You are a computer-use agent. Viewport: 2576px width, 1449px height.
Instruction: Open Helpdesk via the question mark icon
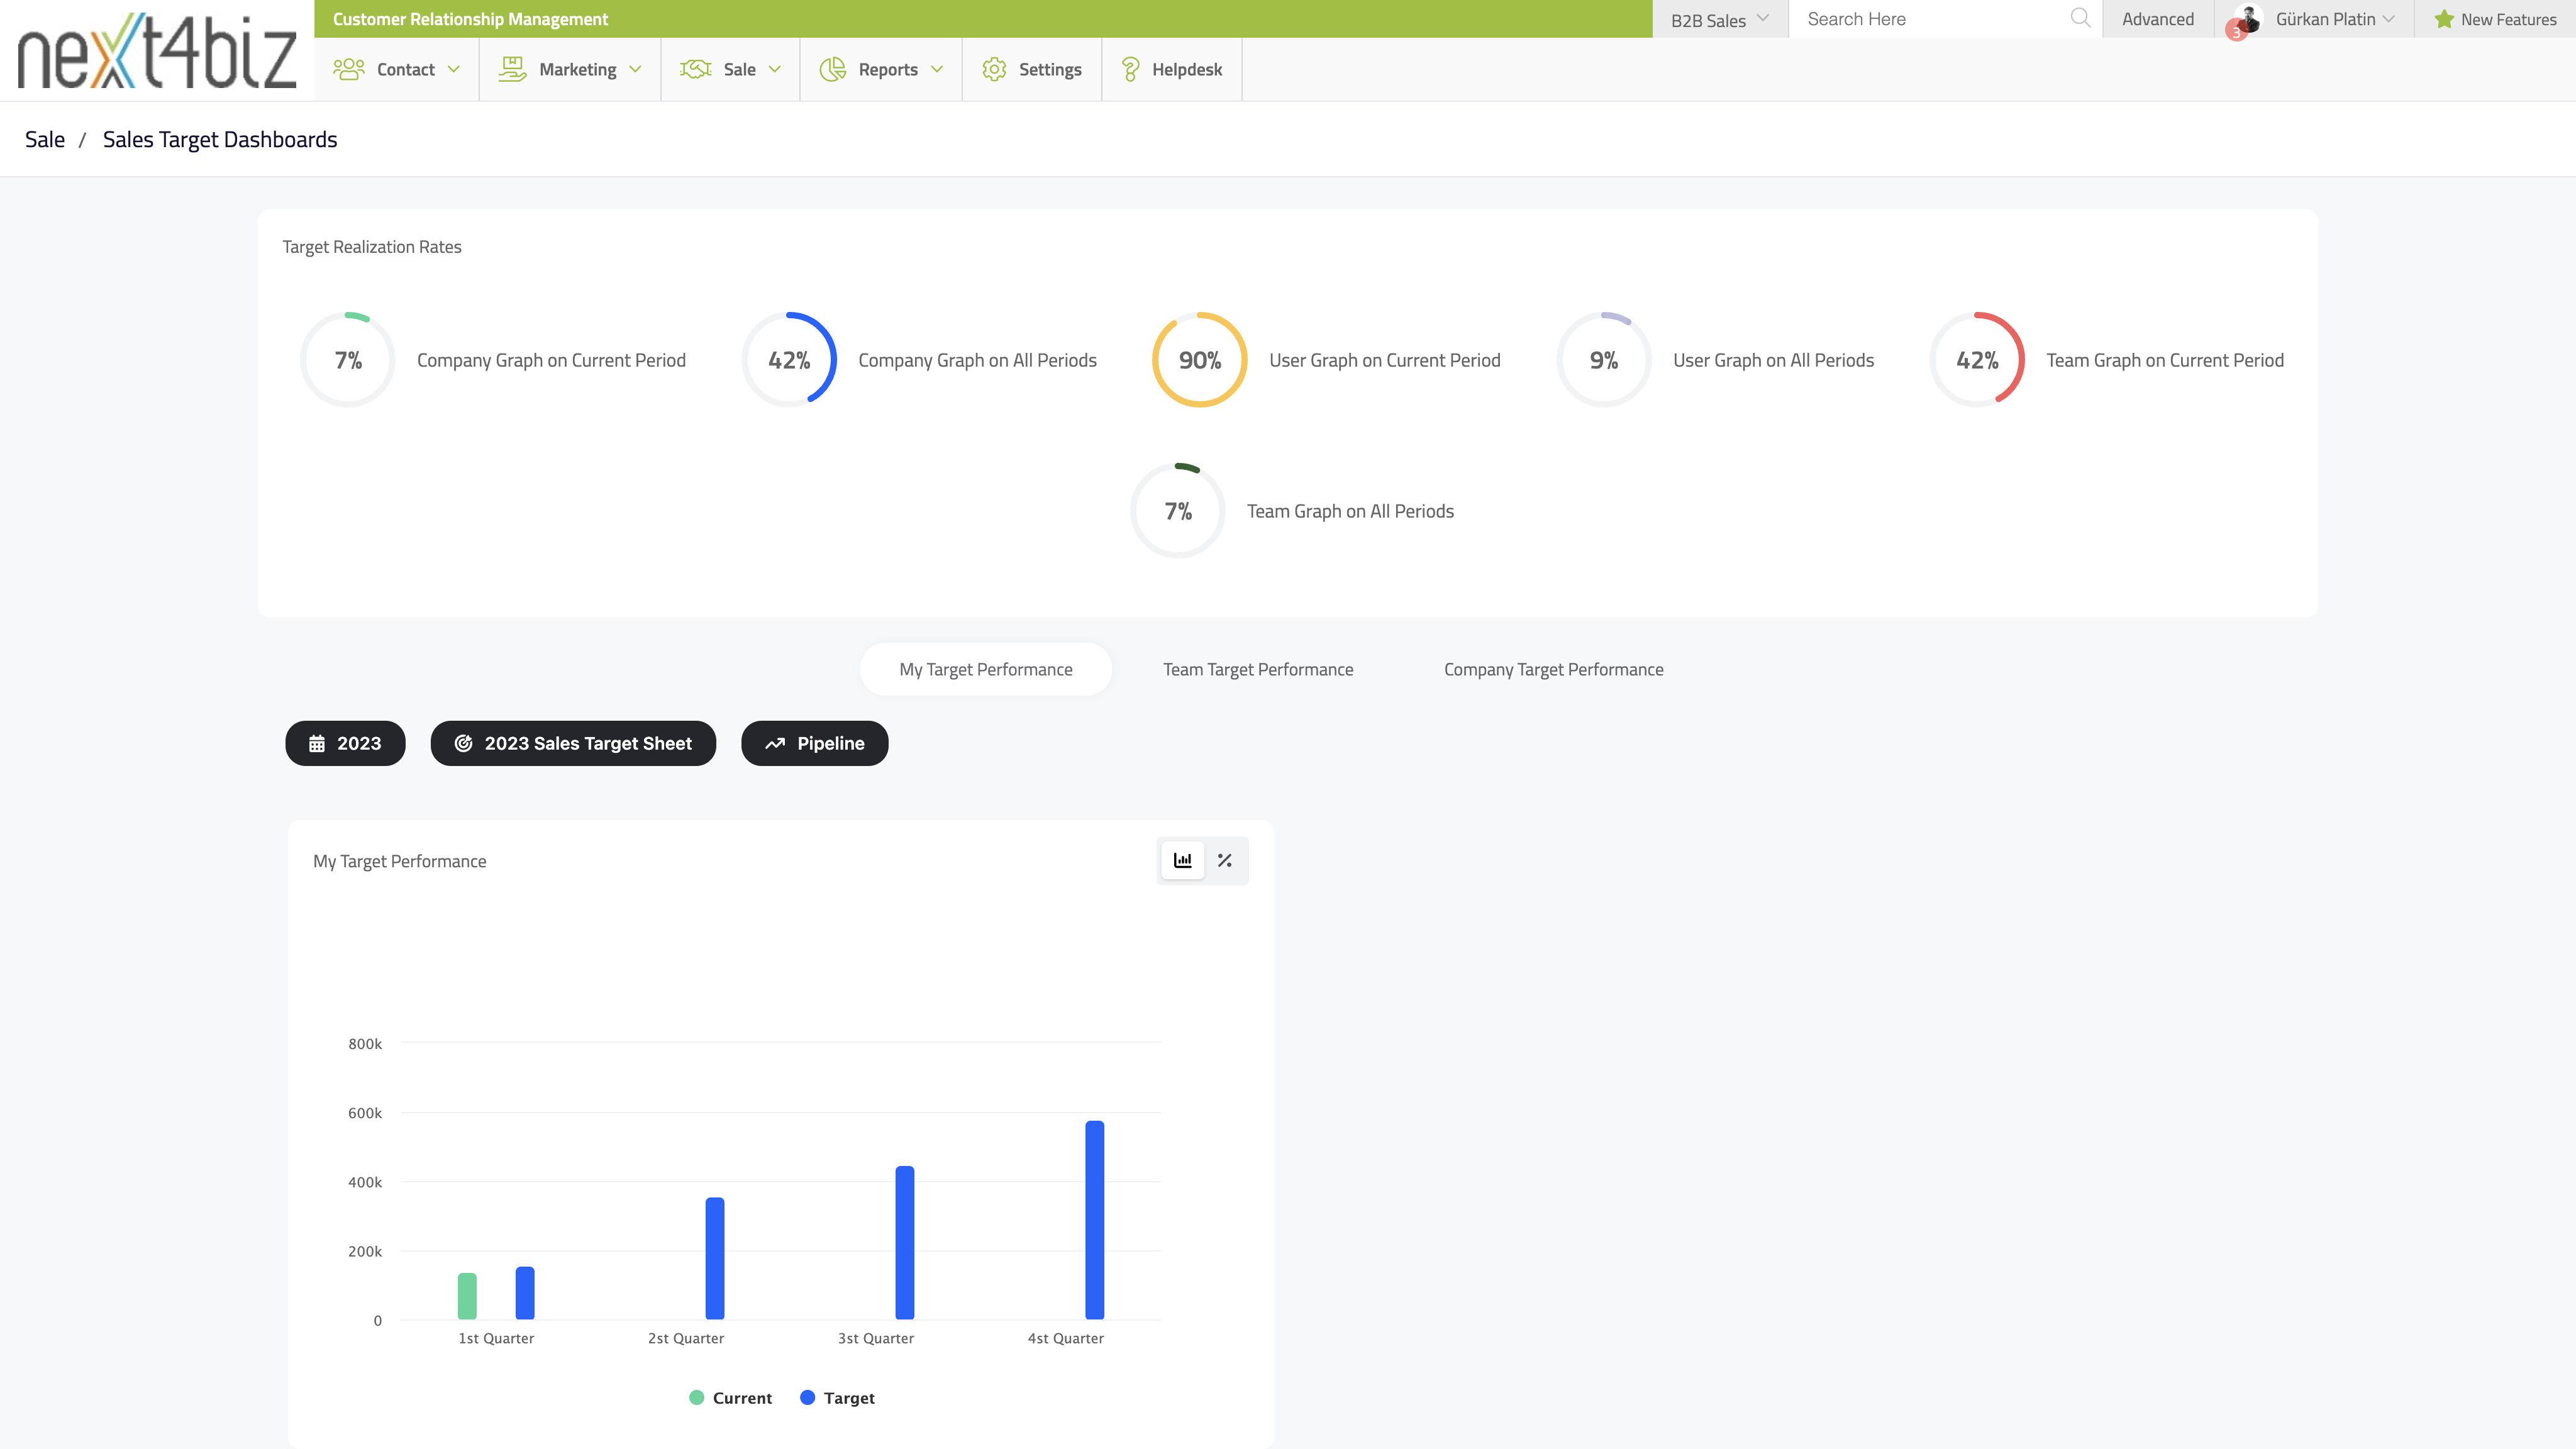tap(1131, 68)
